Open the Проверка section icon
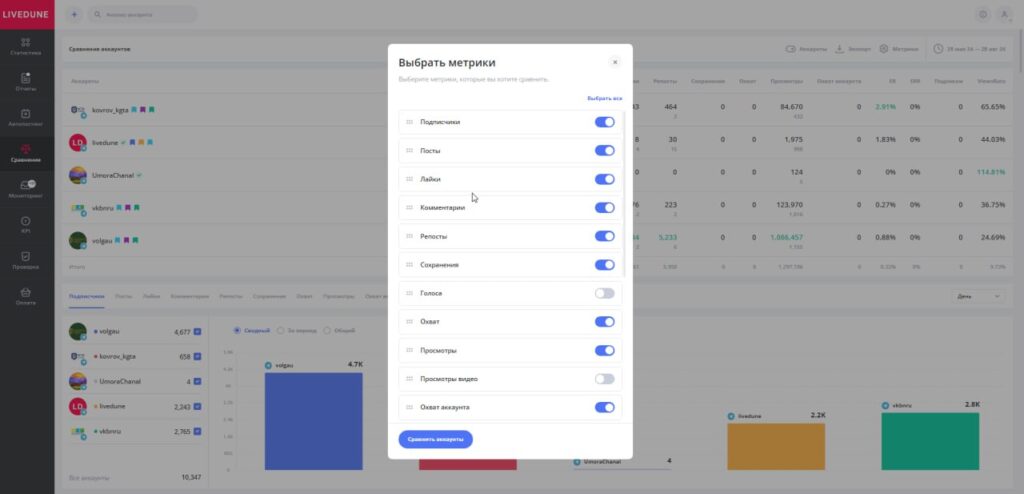Screen dimensions: 1024x494 pyautogui.click(x=26, y=260)
